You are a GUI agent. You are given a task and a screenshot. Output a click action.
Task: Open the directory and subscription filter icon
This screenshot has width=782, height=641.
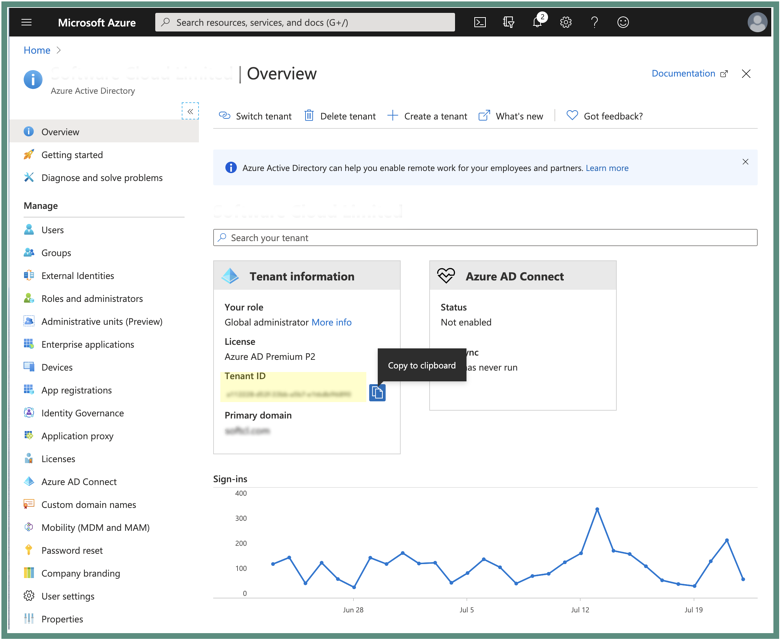point(508,22)
